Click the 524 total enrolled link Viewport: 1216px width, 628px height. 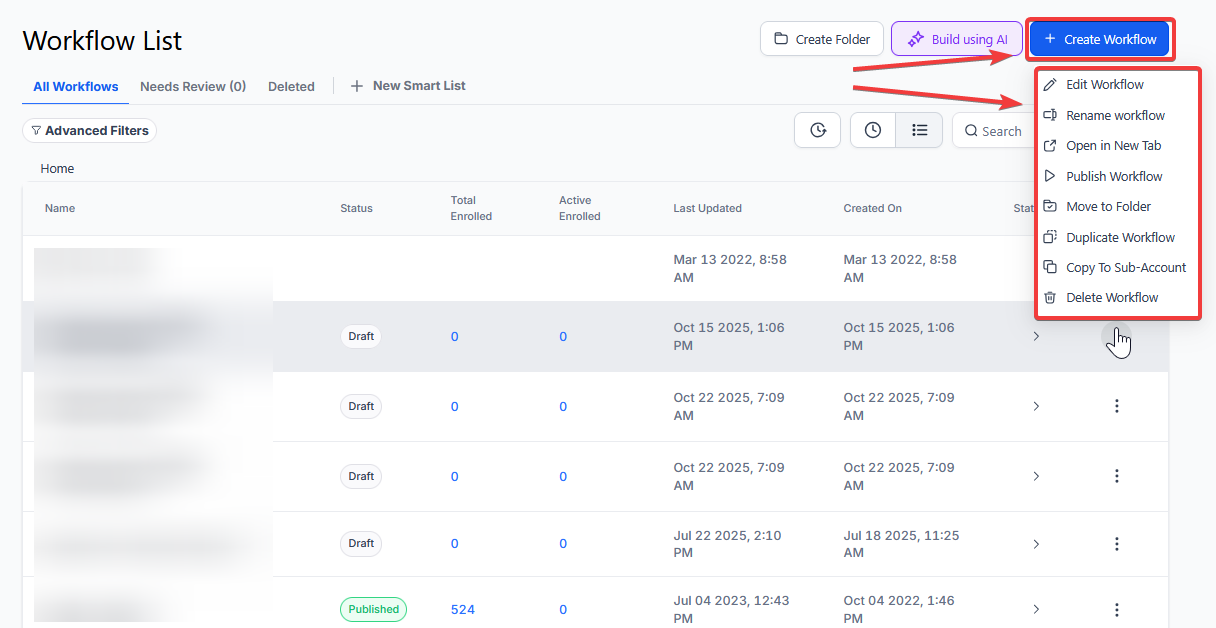[463, 609]
